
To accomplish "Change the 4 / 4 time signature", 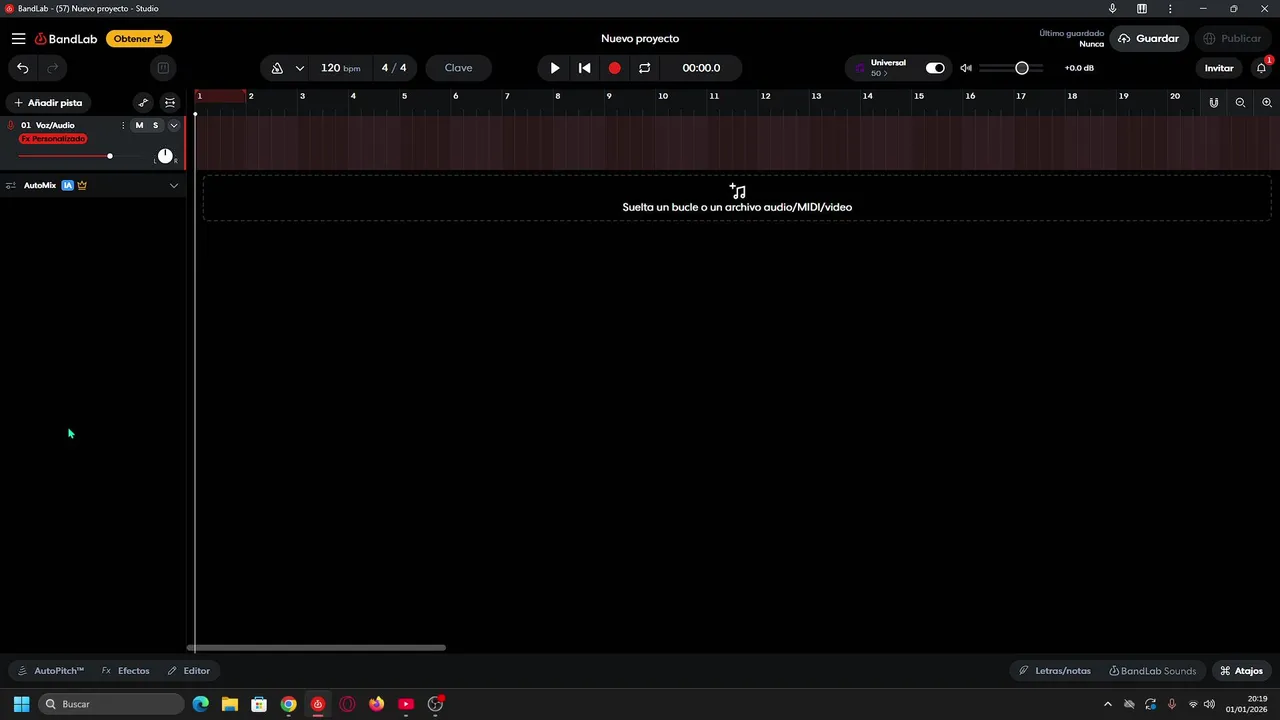I will pos(394,68).
